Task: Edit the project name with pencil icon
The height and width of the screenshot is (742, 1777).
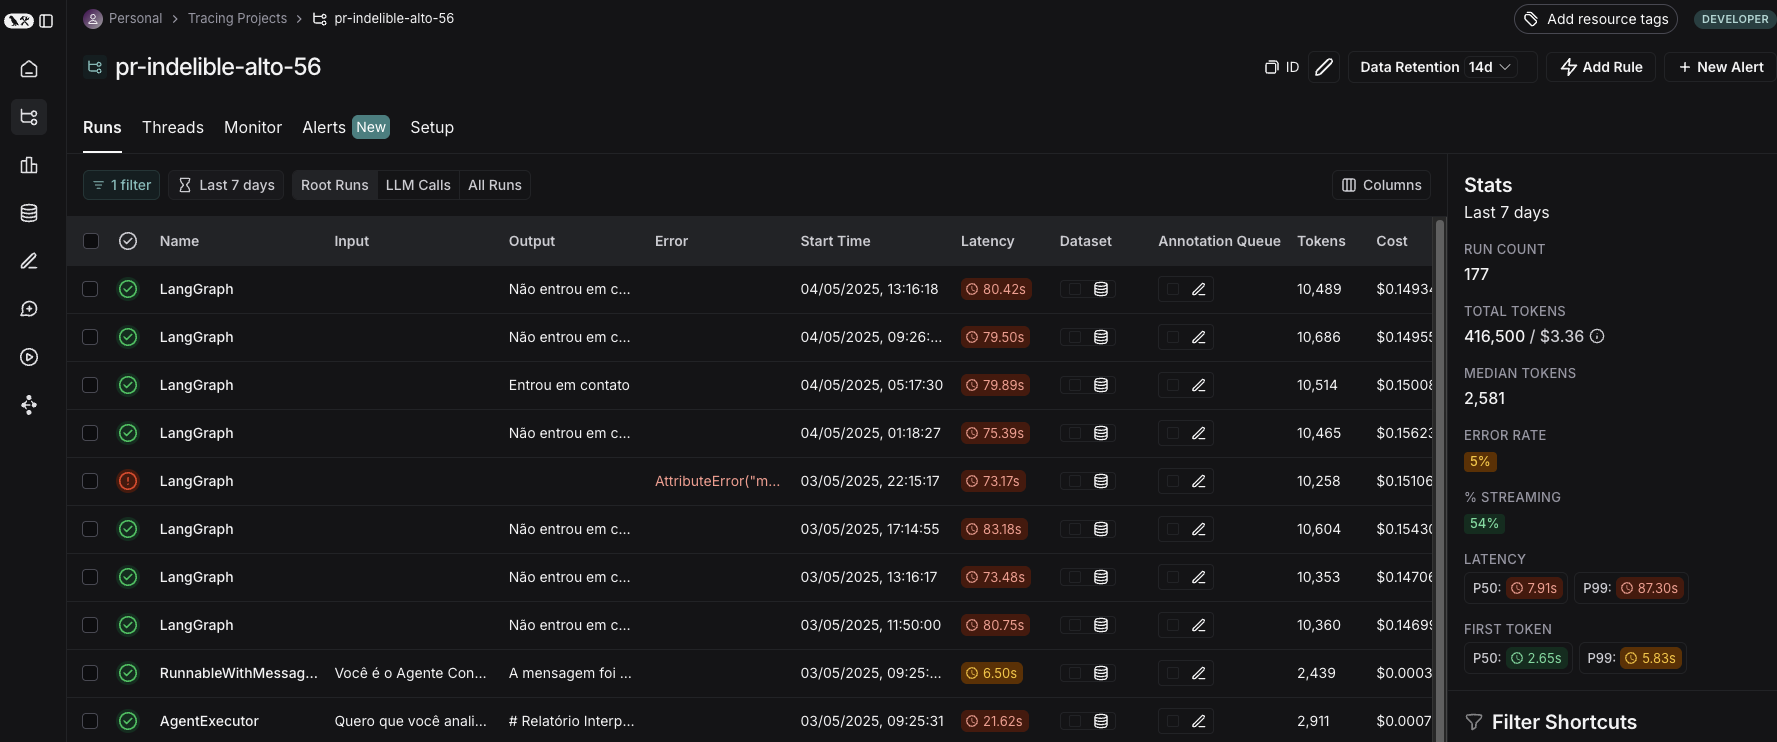Action: click(1324, 67)
